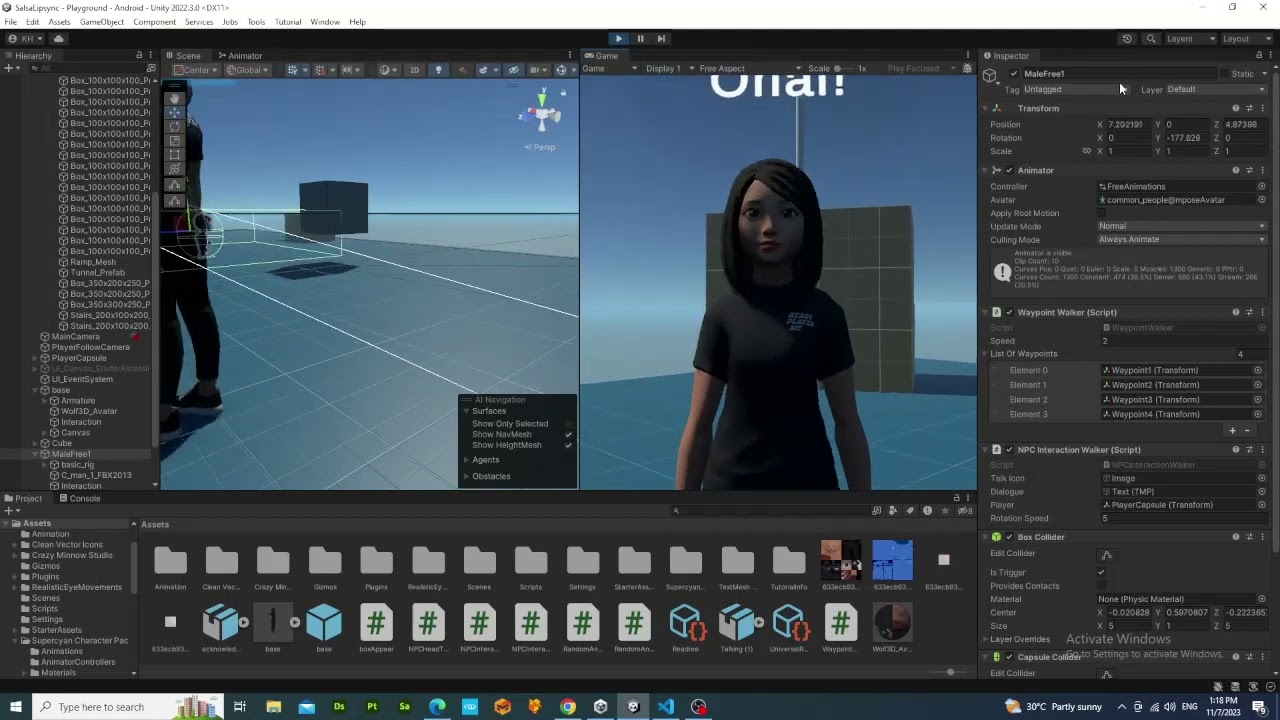The image size is (1280, 720).
Task: Click the cloud services icon in the top toolbar
Action: pos(58,39)
